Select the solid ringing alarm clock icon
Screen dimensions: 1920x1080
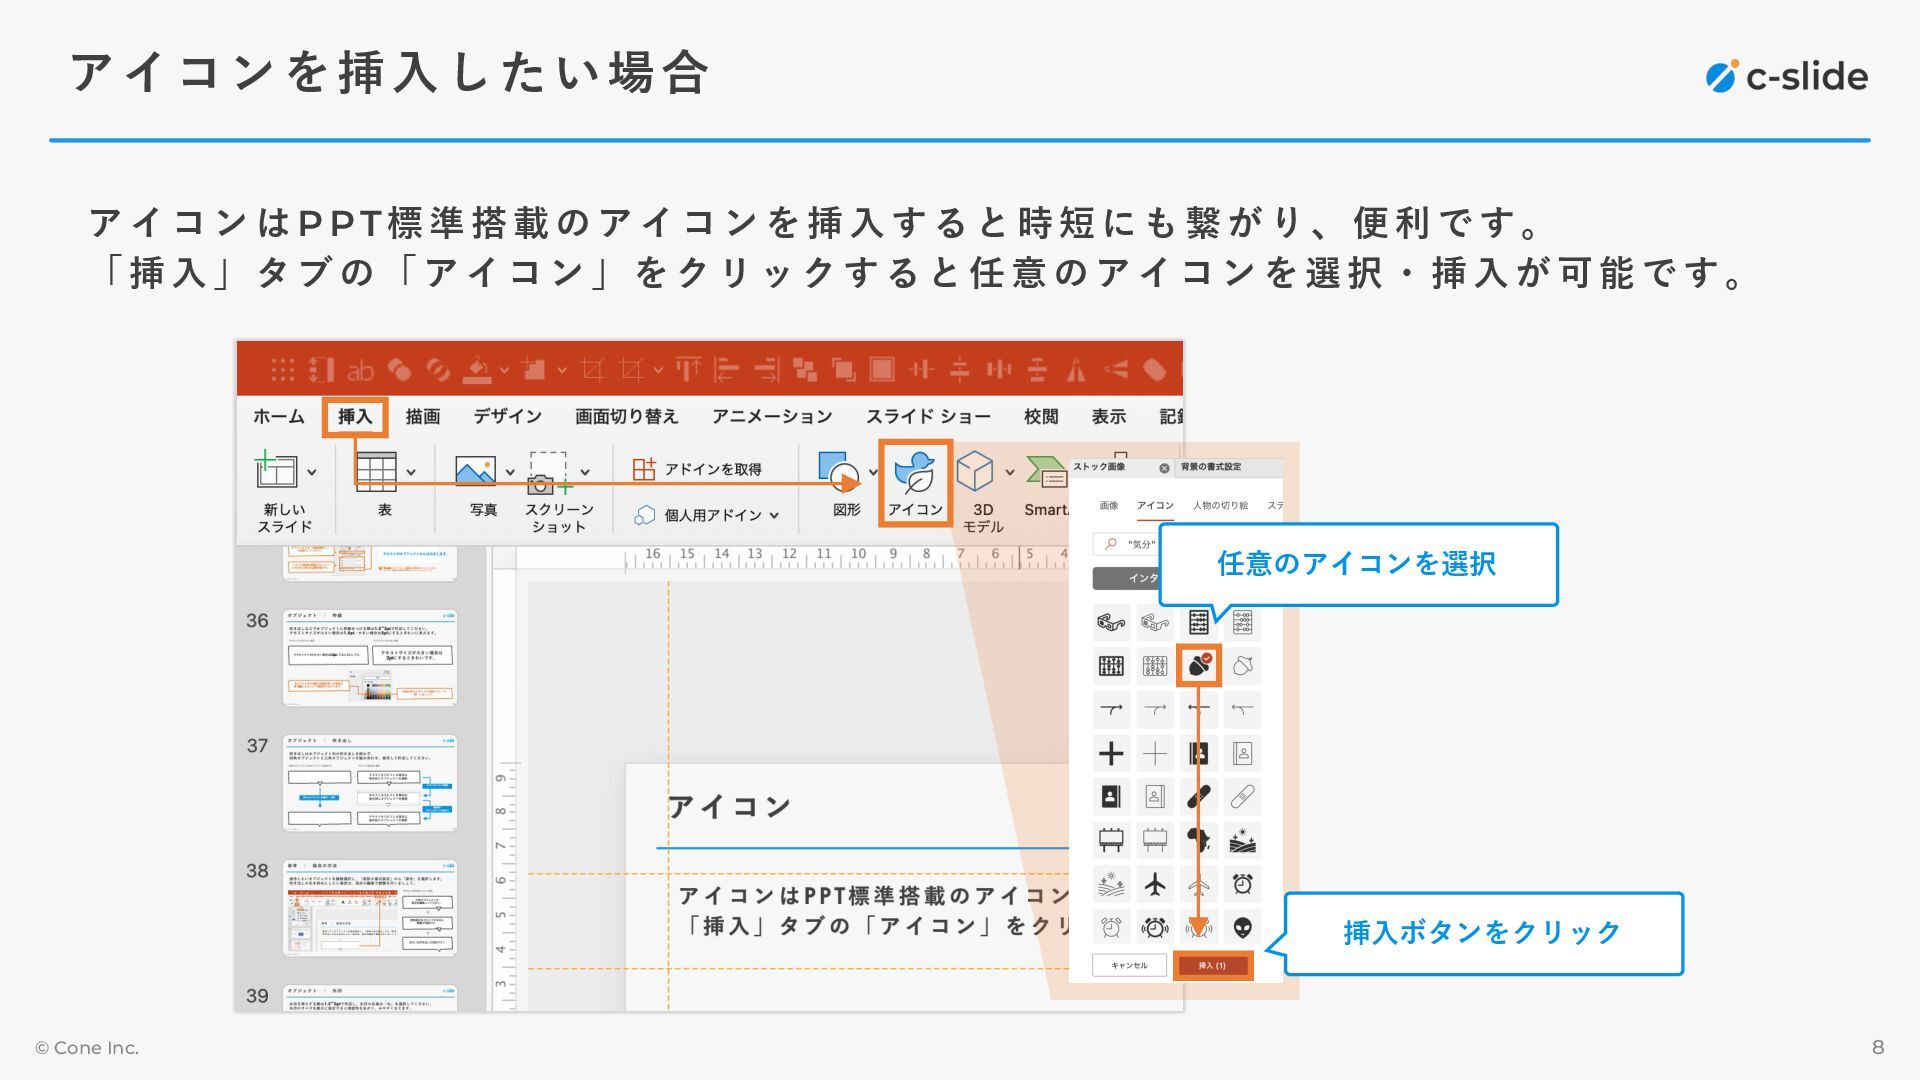1155,928
